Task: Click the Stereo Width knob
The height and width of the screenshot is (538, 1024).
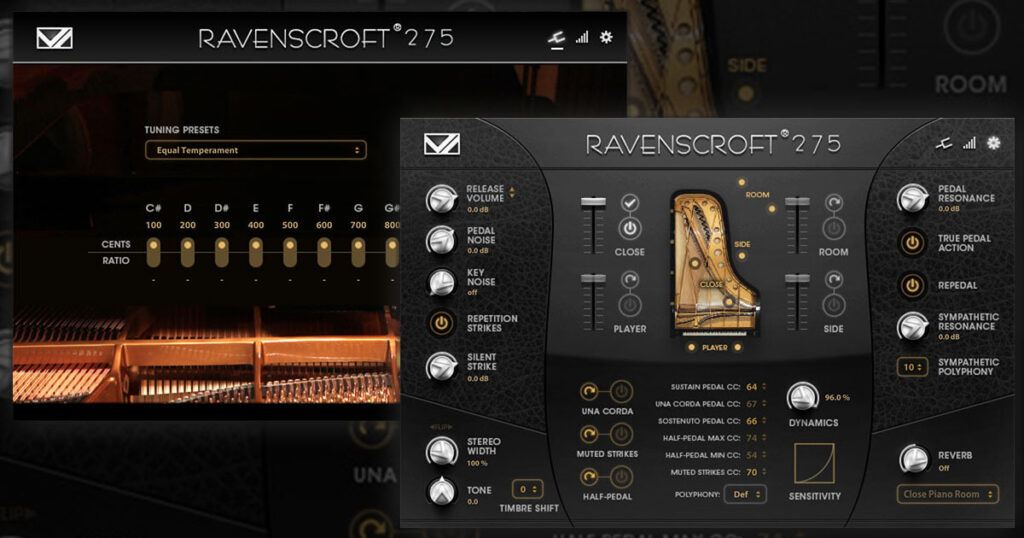Action: pyautogui.click(x=441, y=451)
